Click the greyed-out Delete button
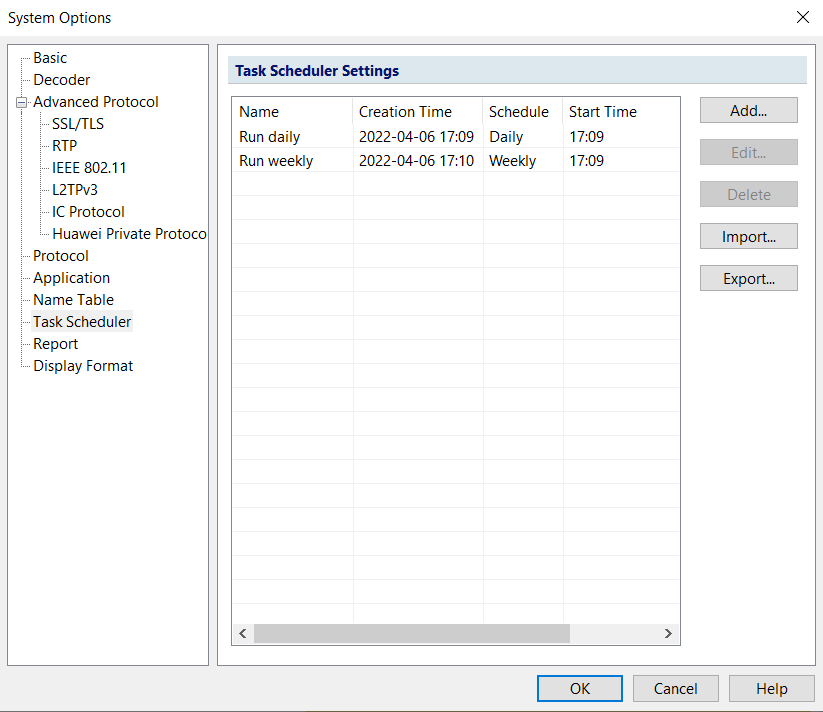Screen dimensions: 823x712 coord(748,194)
